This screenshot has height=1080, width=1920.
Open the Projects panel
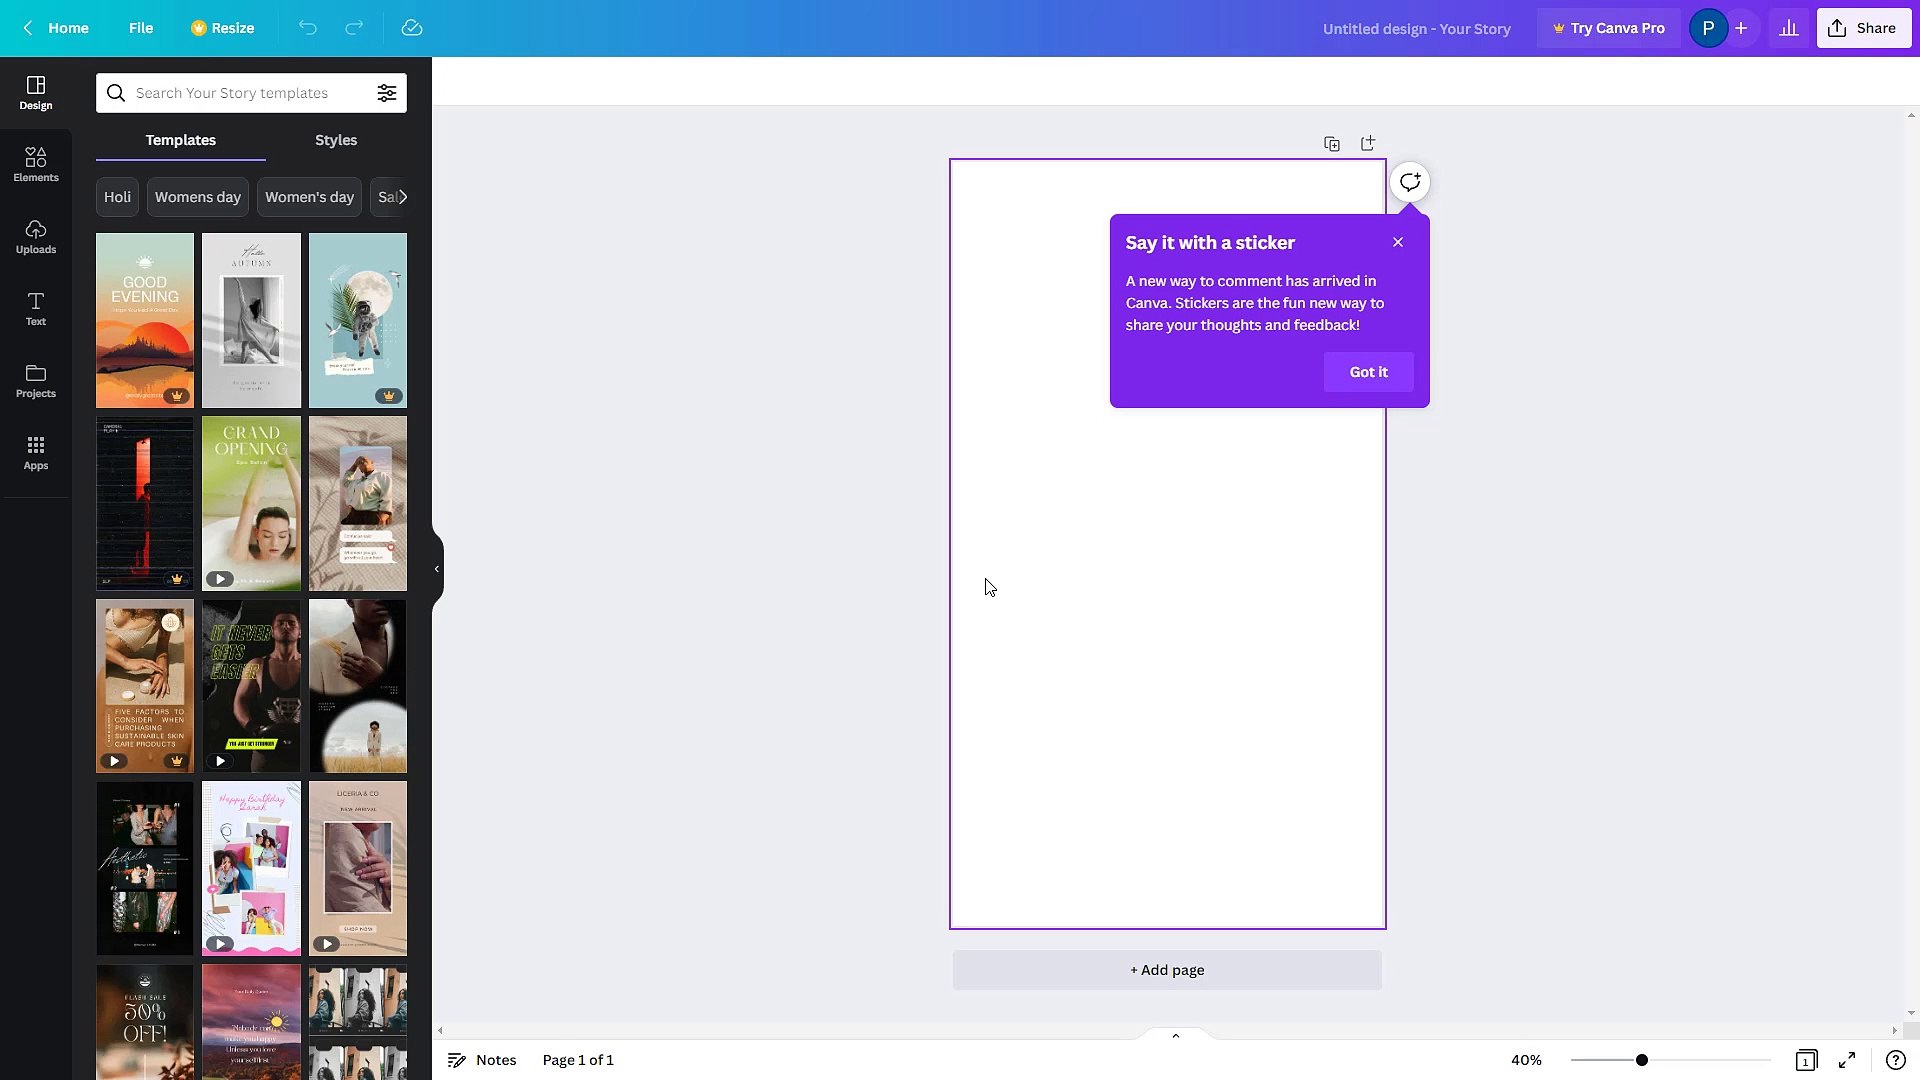tap(36, 380)
